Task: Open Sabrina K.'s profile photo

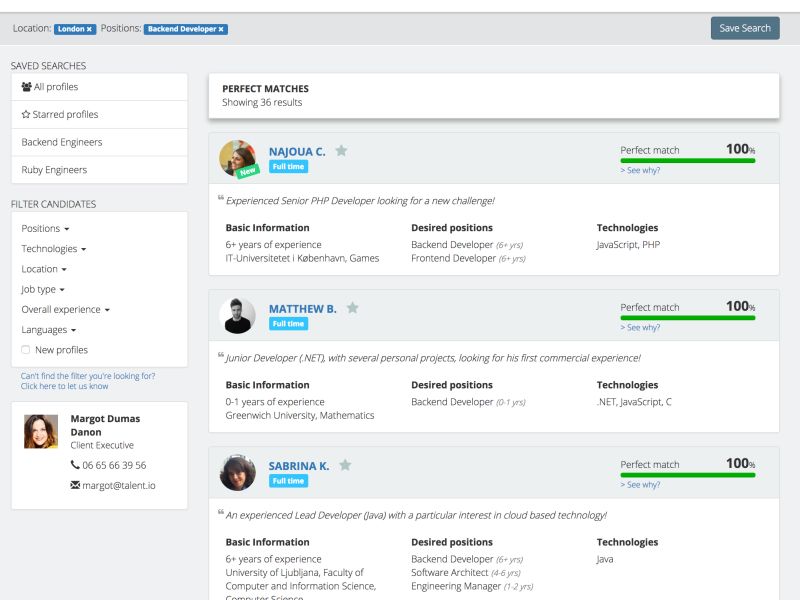Action: click(x=238, y=472)
